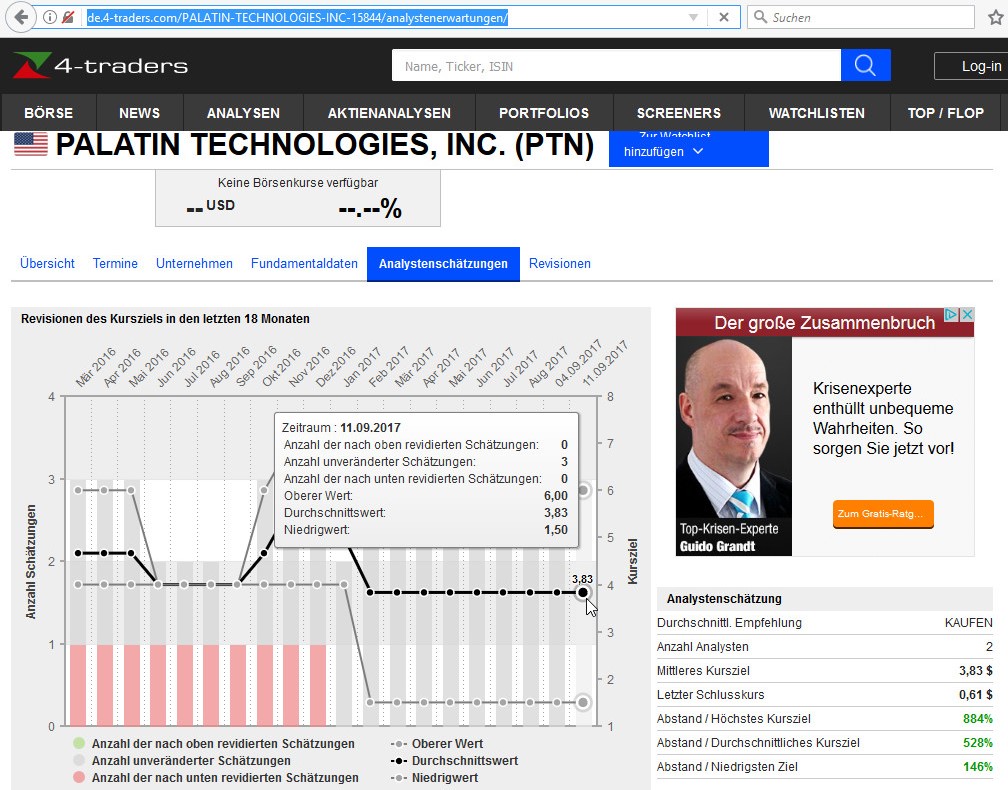Click the chart title Revisionen des Kursziels
Screen dimensions: 1008x790
tap(165, 319)
